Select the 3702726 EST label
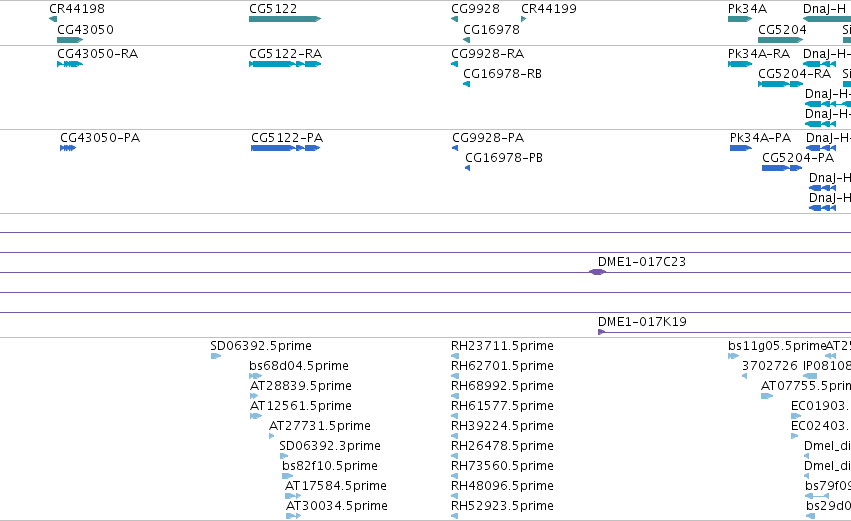The width and height of the screenshot is (851, 521). click(770, 366)
